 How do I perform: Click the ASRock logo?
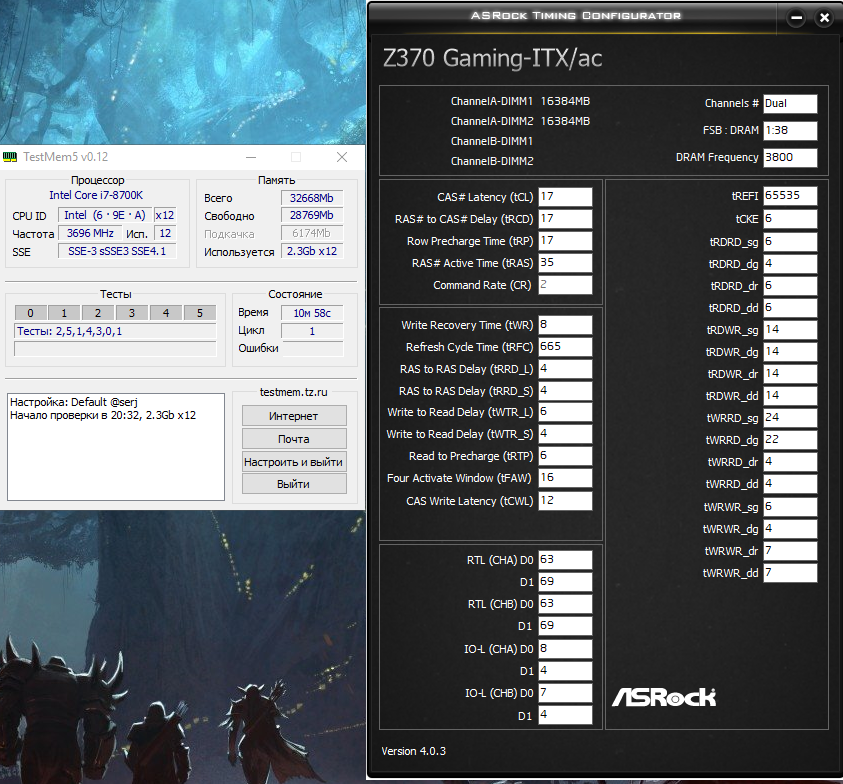coord(664,697)
